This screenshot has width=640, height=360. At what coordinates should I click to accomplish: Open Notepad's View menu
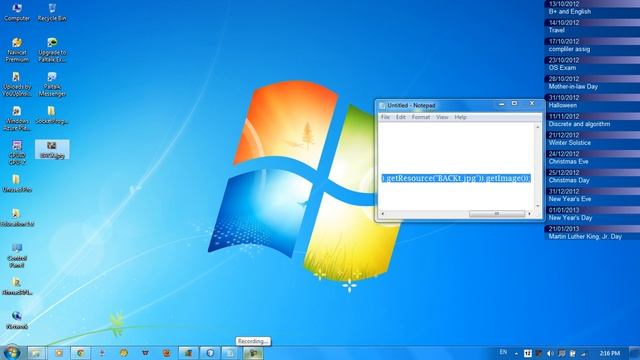click(442, 117)
